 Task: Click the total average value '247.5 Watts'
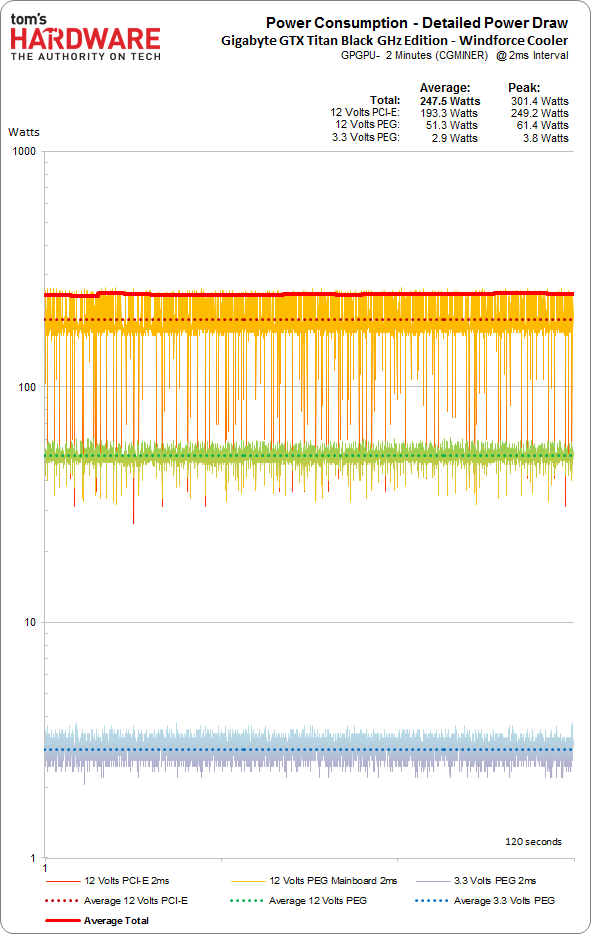pos(450,101)
